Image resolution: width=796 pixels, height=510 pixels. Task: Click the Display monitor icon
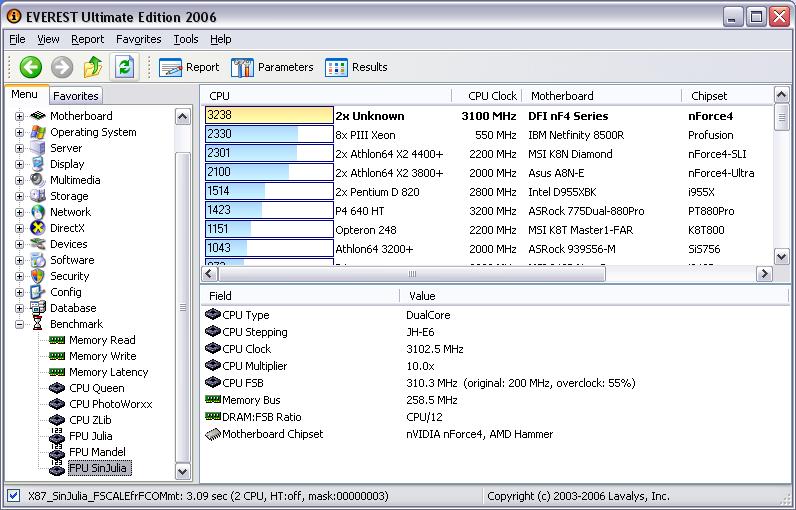(38, 164)
